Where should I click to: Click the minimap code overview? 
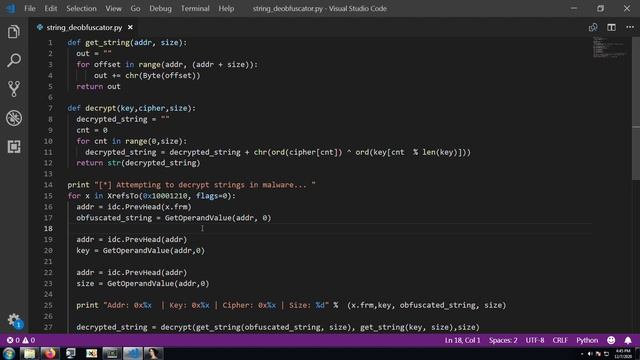[609, 47]
